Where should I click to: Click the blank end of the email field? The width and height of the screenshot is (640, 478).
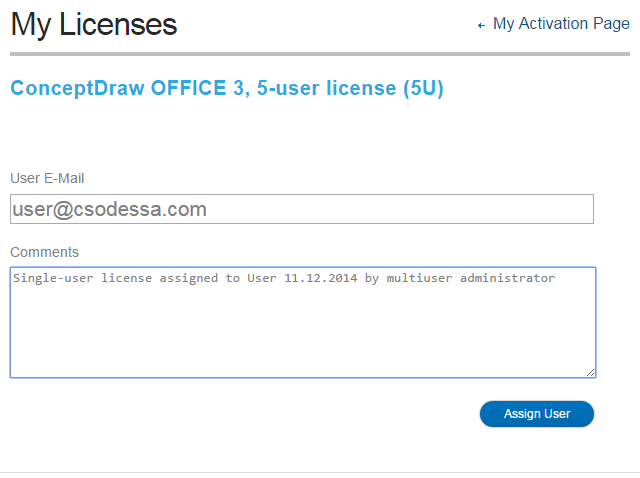(450, 209)
